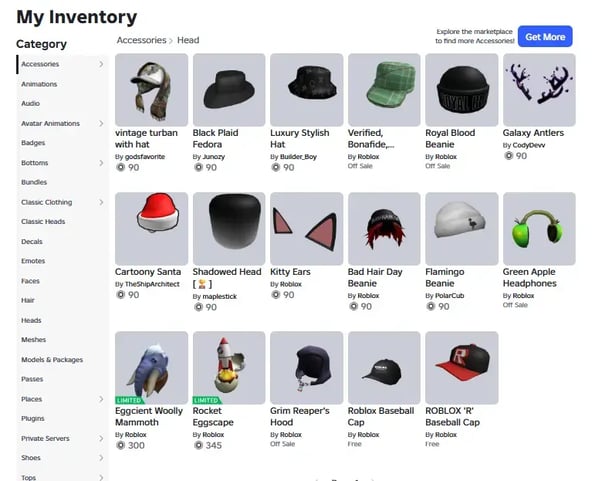Viewport: 595px width, 481px height.
Task: Open the Eggcient Woolly Mammoth thumbnail
Action: pos(151,368)
